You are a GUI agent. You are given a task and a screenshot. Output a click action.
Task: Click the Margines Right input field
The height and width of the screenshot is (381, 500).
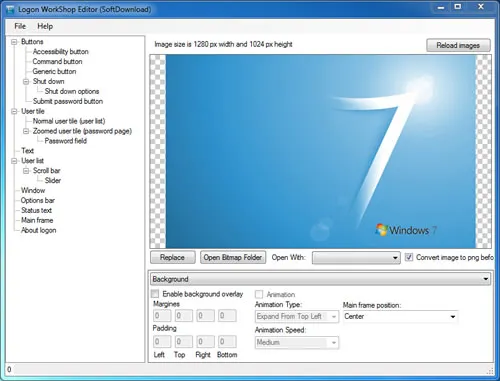[x=205, y=315]
